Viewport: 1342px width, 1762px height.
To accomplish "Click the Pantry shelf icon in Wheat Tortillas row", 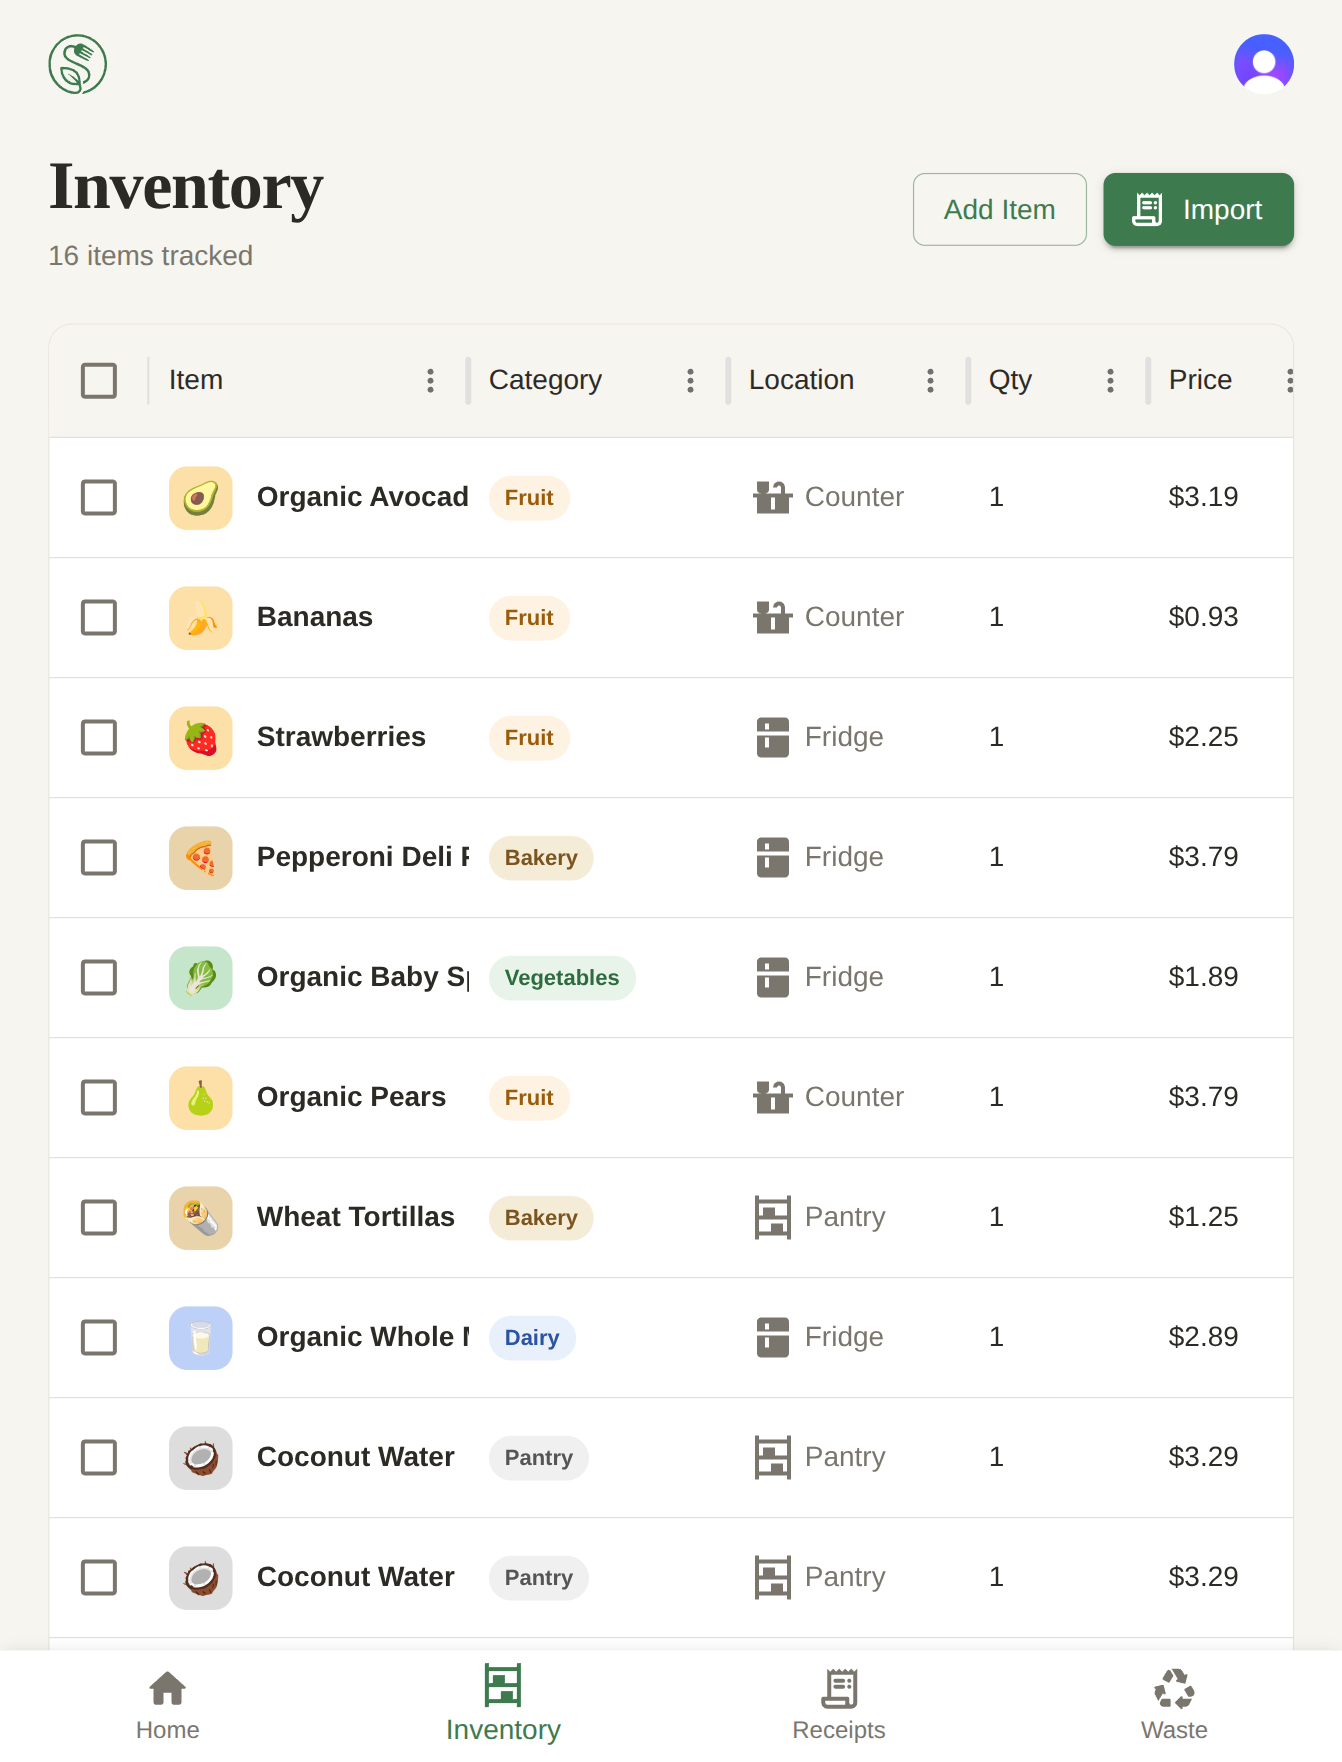I will pyautogui.click(x=773, y=1217).
